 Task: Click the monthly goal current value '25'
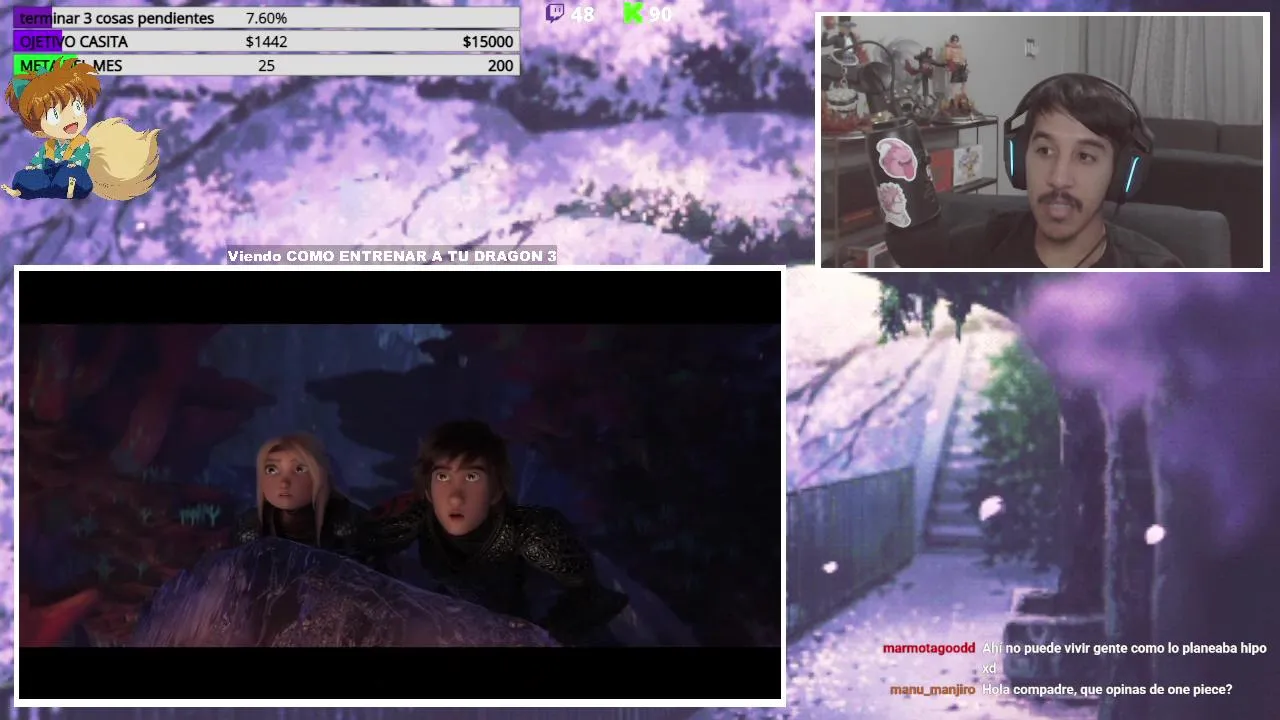266,65
